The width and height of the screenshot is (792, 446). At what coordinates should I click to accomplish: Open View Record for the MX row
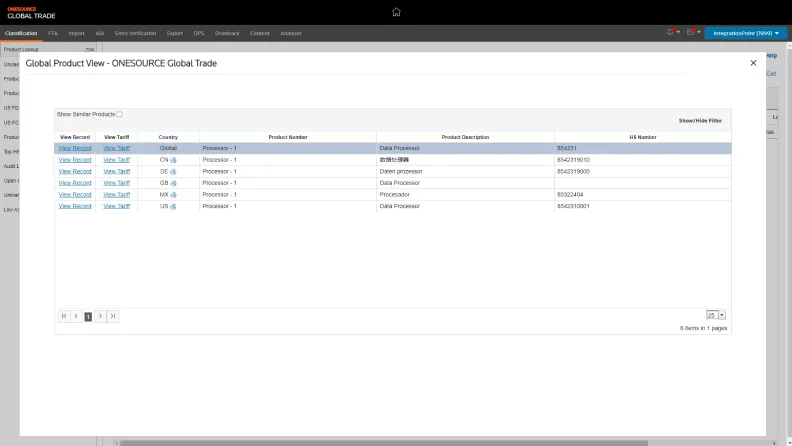tap(75, 195)
